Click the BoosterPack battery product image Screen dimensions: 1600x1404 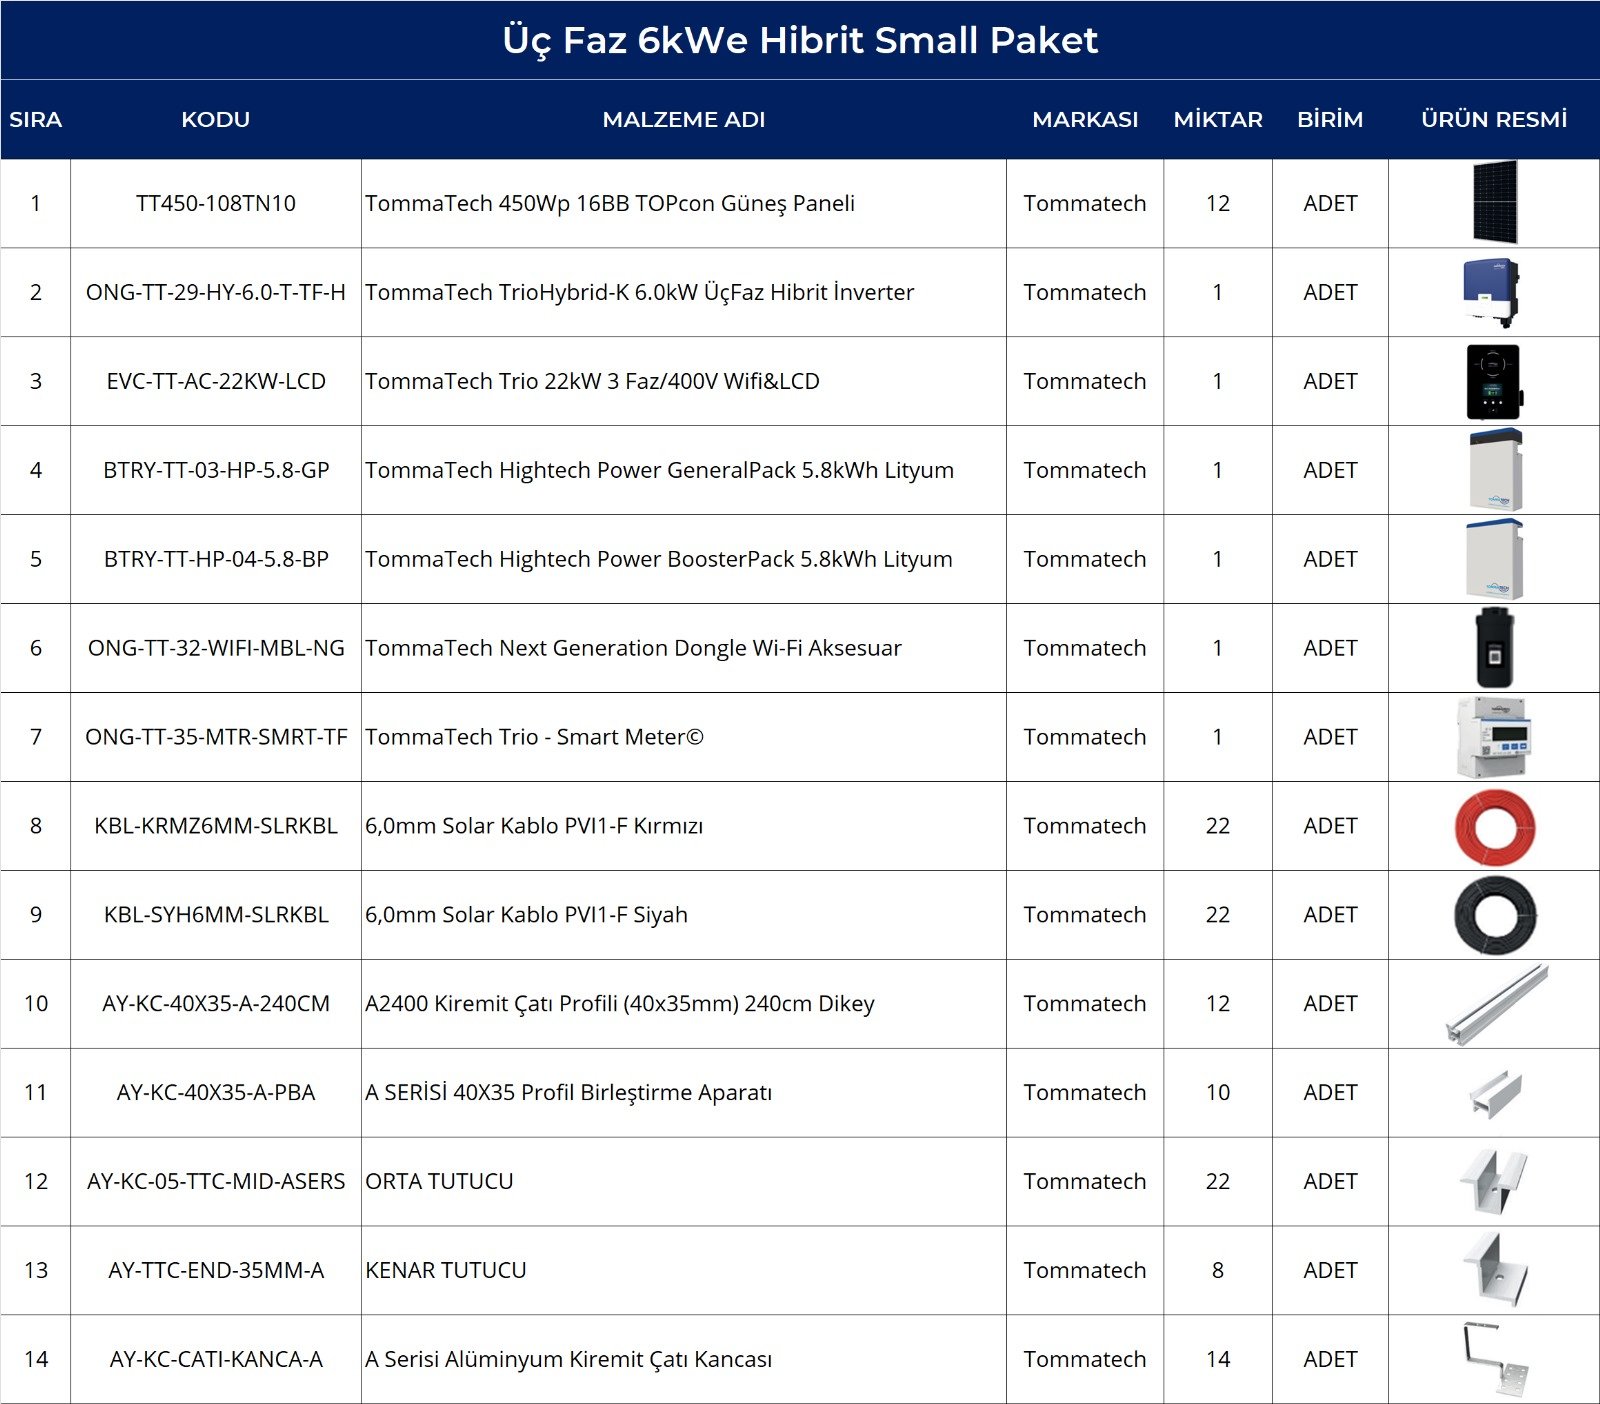(x=1494, y=559)
